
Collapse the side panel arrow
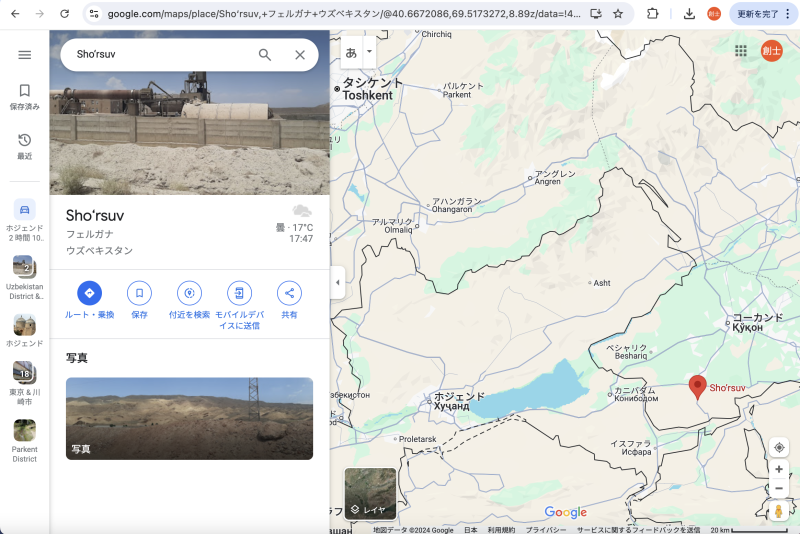click(337, 283)
